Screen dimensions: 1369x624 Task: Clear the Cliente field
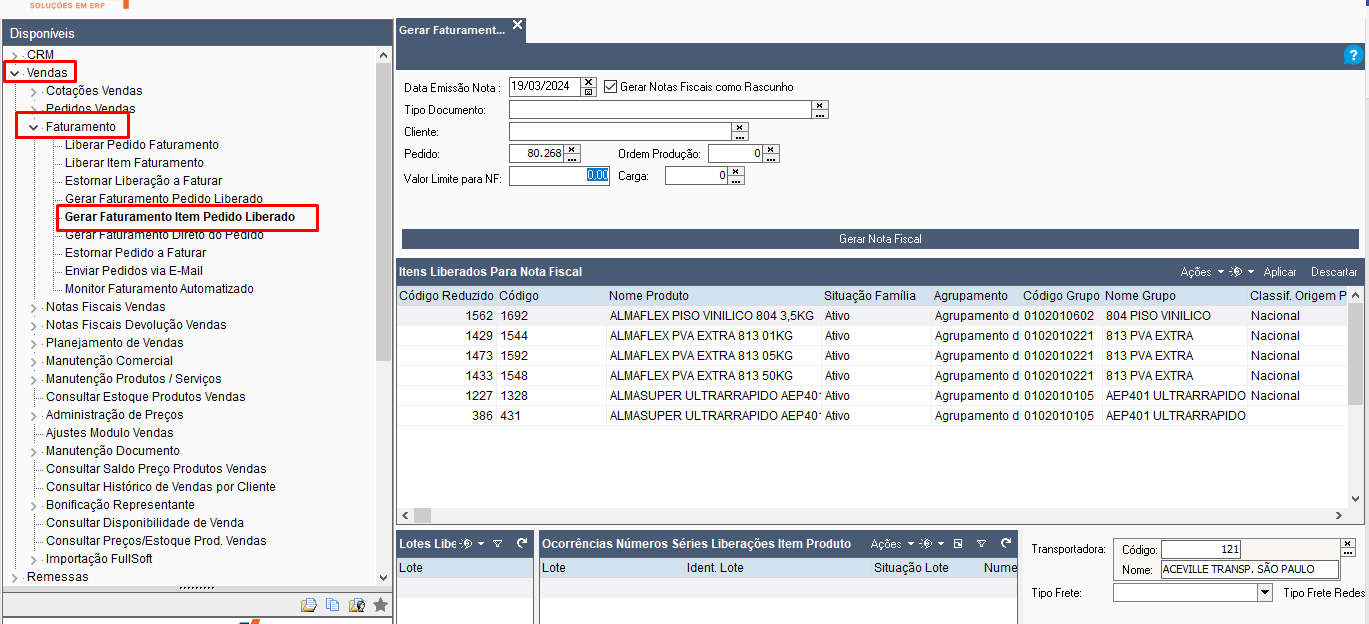click(740, 127)
